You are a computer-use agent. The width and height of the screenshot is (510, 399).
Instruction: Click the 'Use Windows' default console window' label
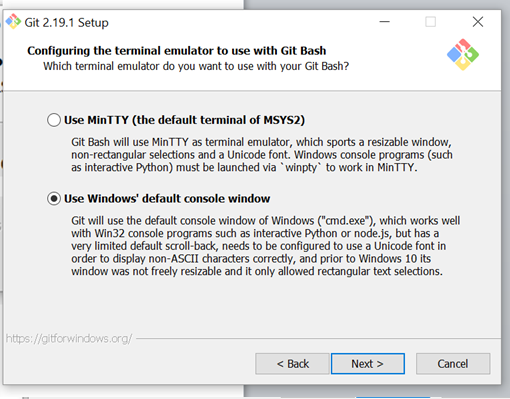tap(167, 199)
